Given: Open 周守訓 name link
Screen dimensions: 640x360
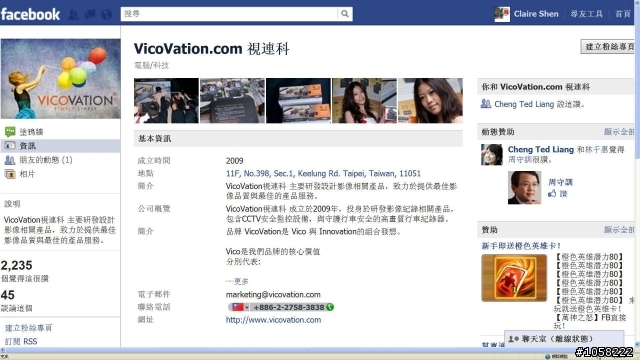Looking at the screenshot, I should point(560,182).
